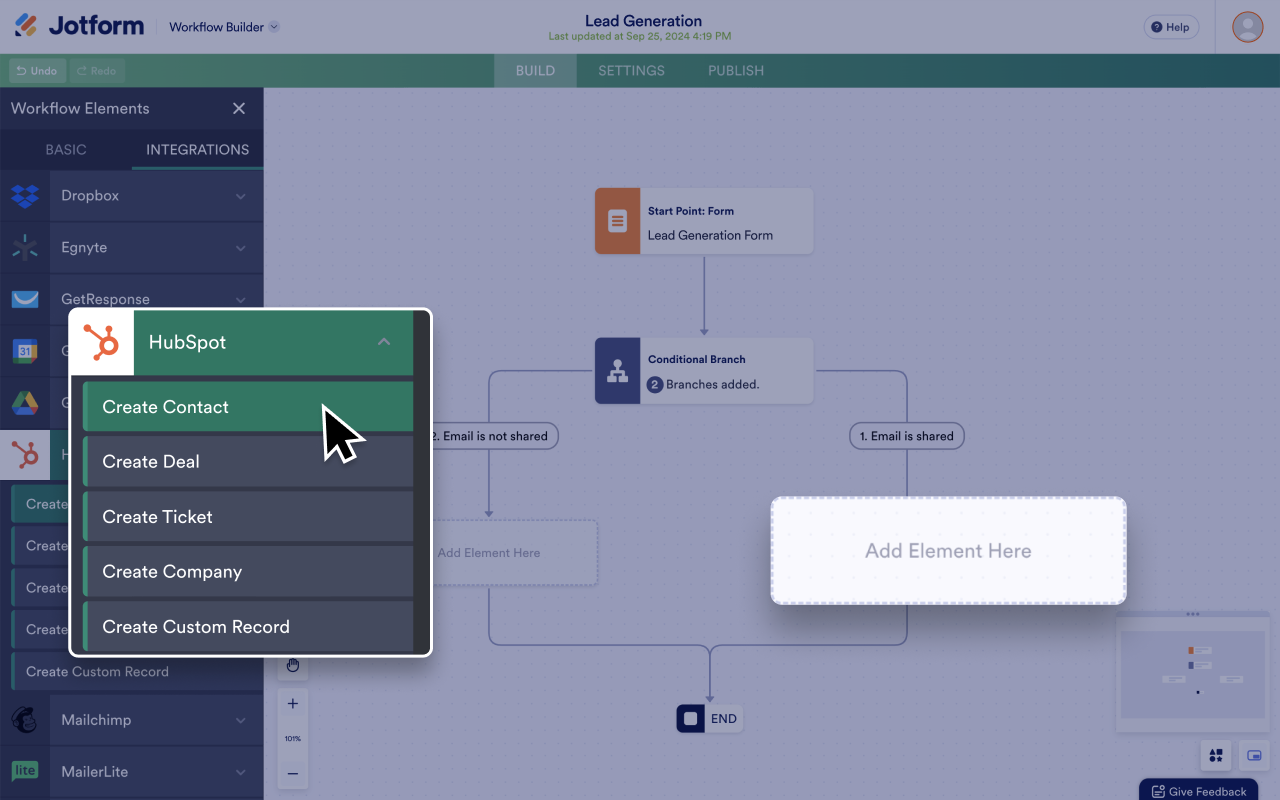
Task: Toggle the minimap view icon
Action: (1254, 755)
